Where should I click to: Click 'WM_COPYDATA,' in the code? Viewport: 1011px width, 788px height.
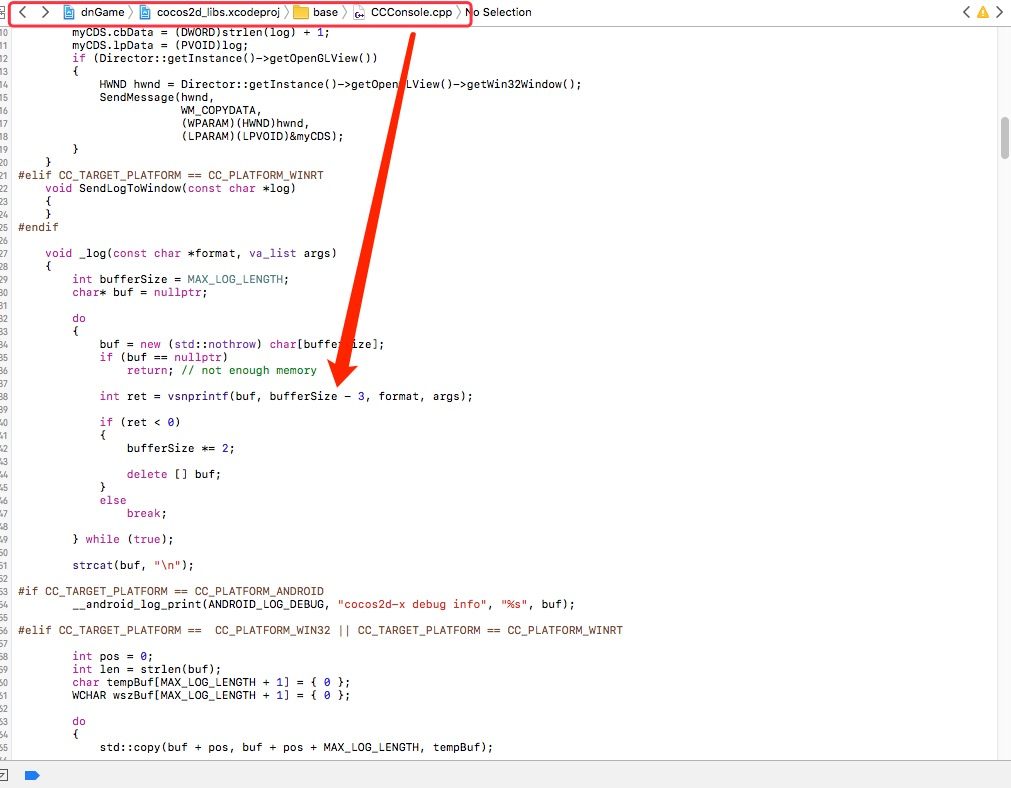[x=221, y=110]
